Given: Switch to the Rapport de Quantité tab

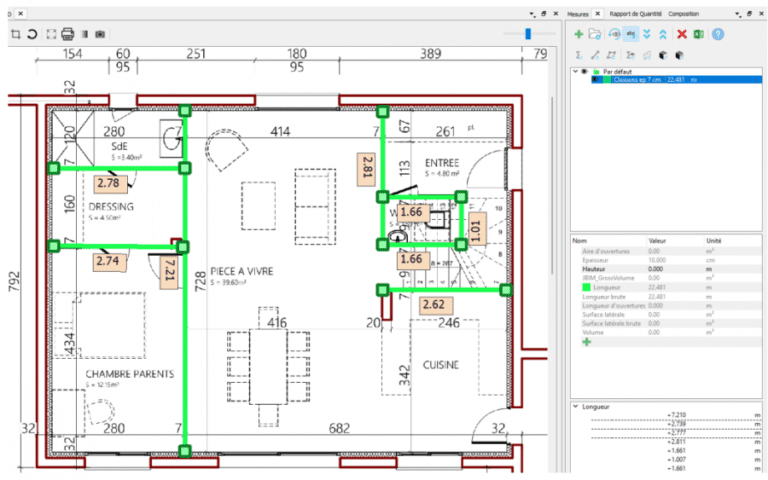Looking at the screenshot, I should click(635, 14).
